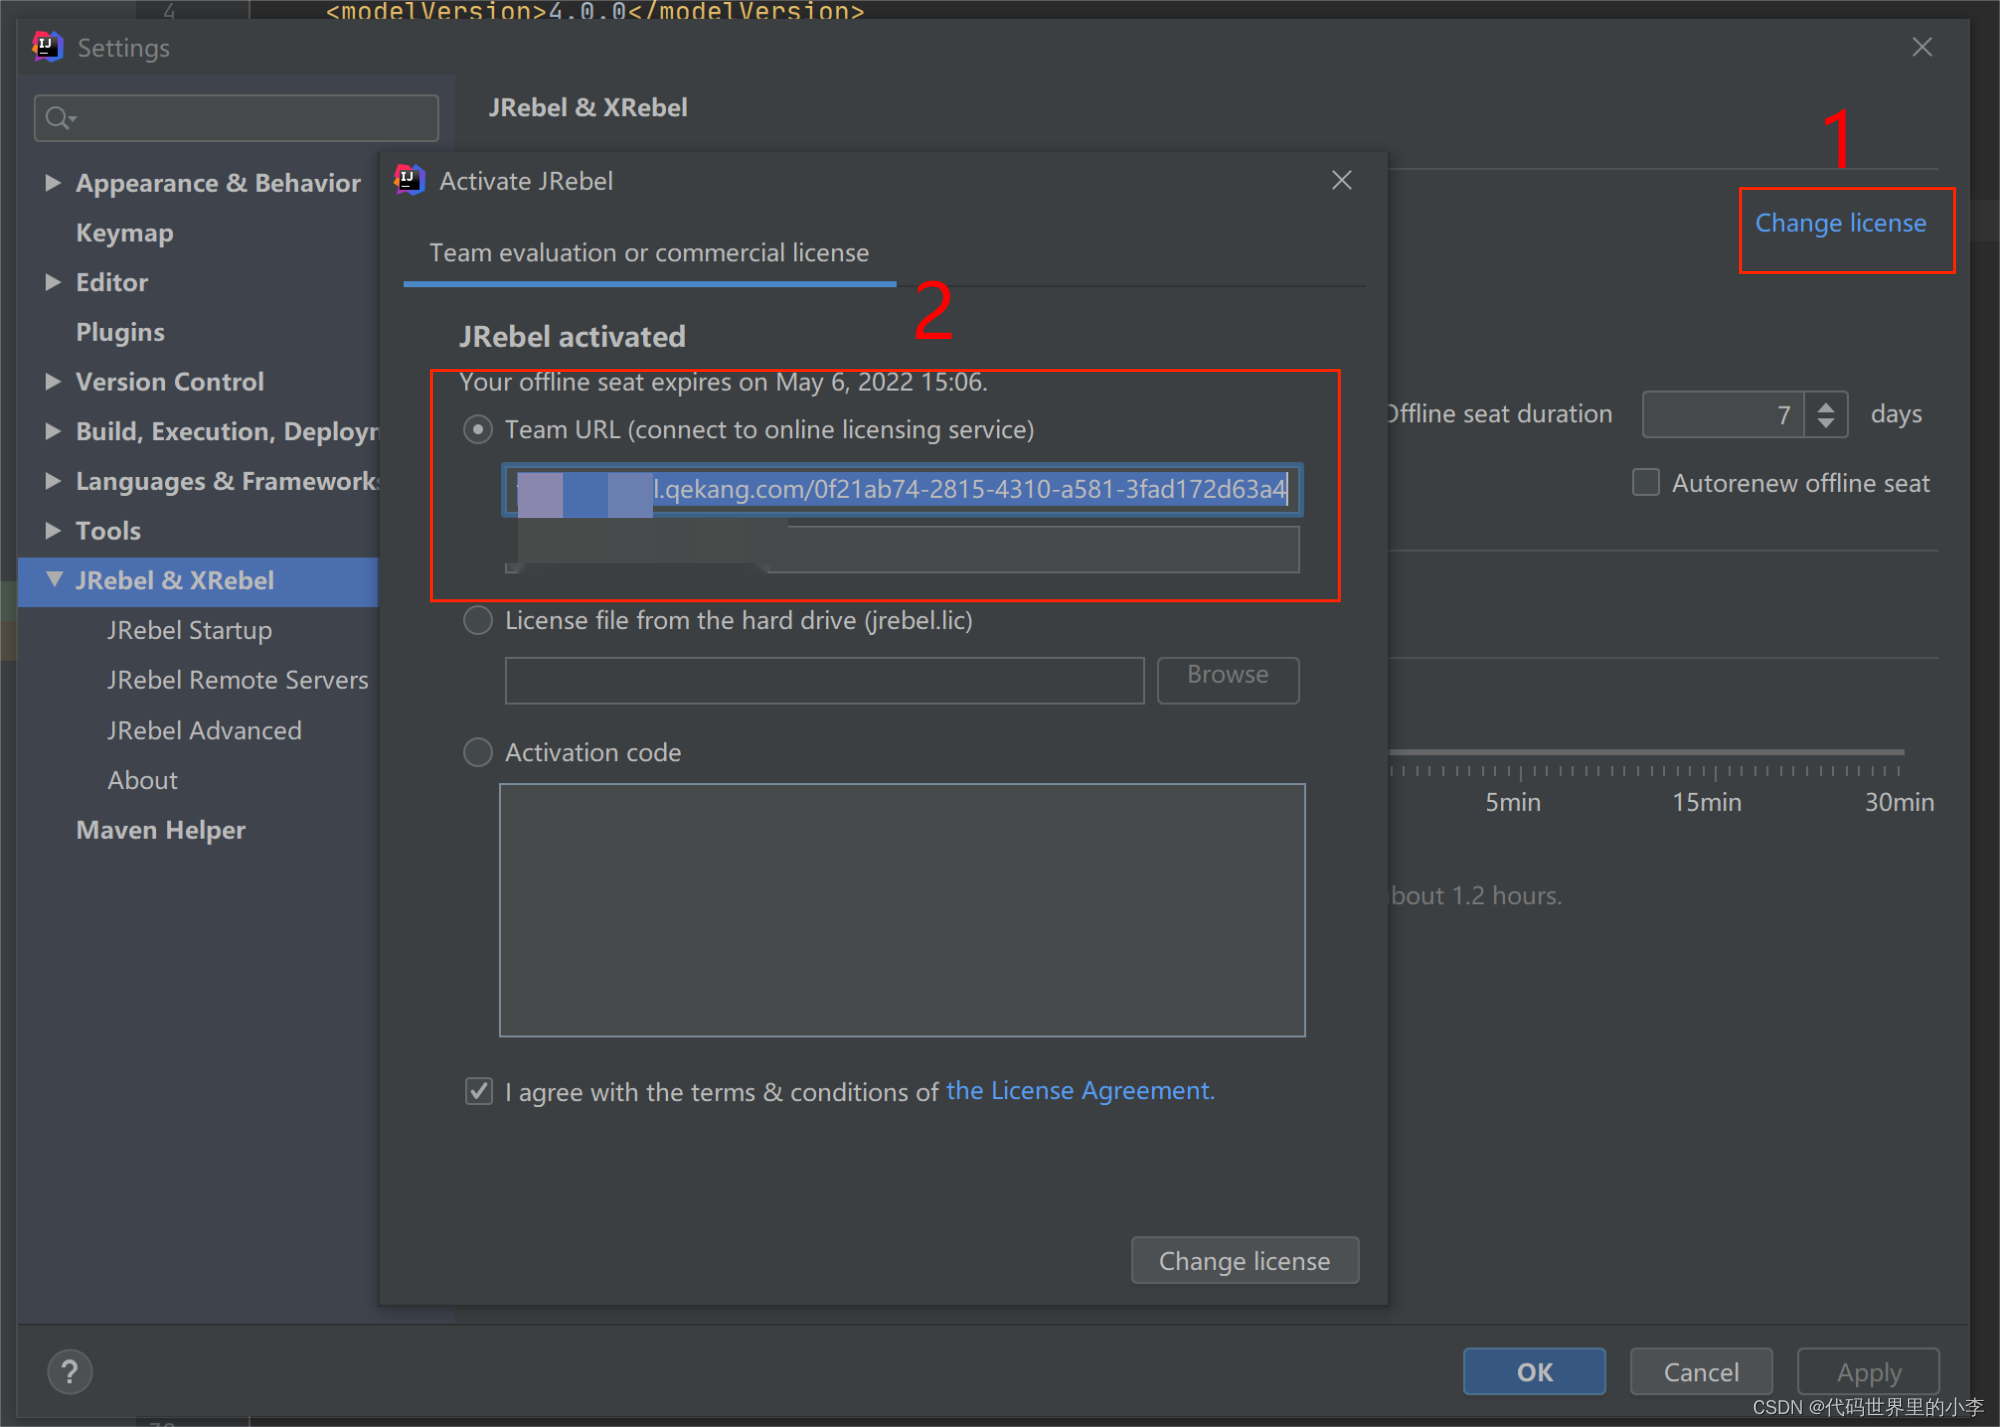Viewport: 2000px width, 1427px height.
Task: Increase offline seat duration with up arrow
Action: pyautogui.click(x=1826, y=405)
